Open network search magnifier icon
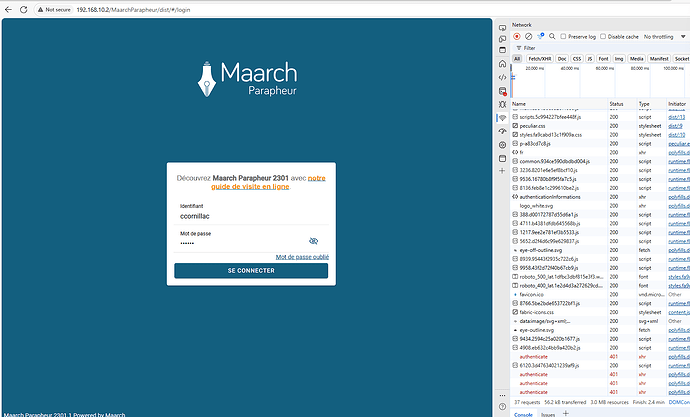The image size is (690, 417). 552,37
